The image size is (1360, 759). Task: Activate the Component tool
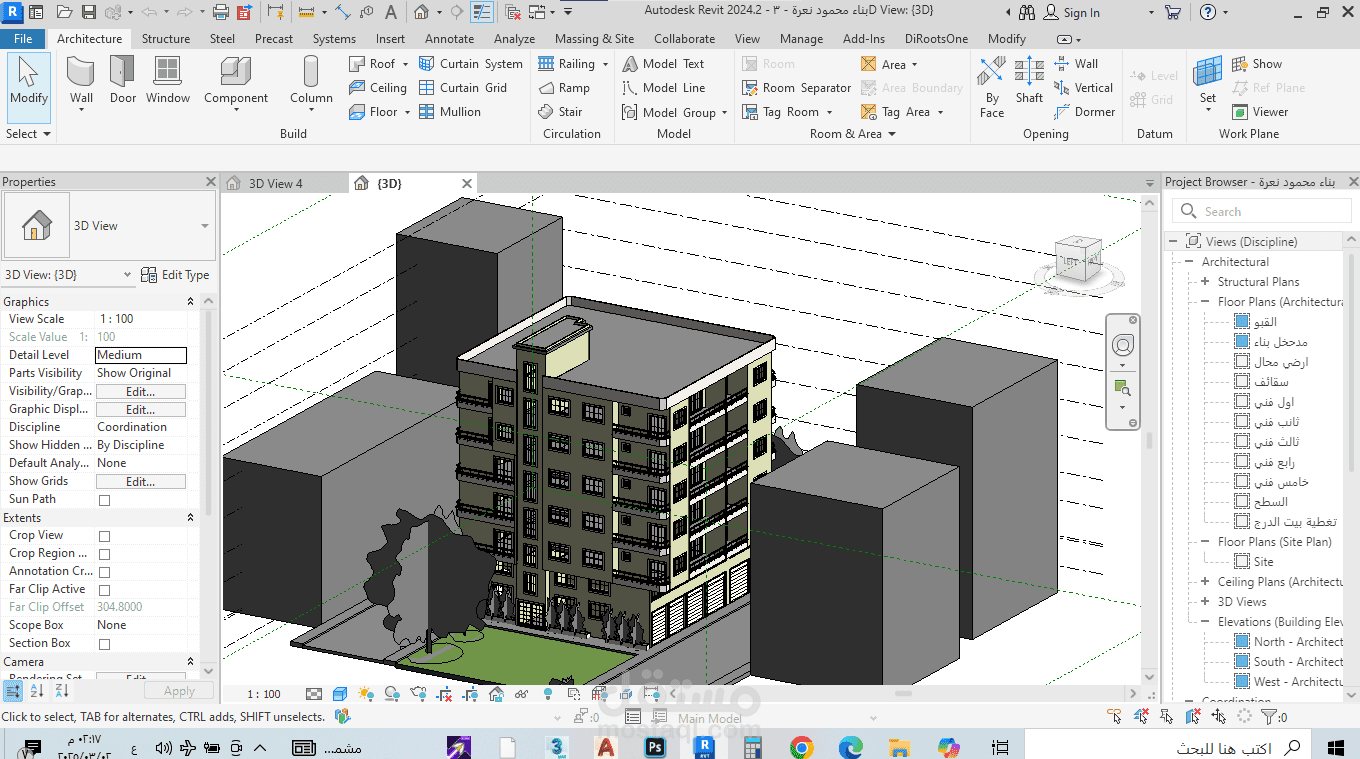[x=236, y=80]
